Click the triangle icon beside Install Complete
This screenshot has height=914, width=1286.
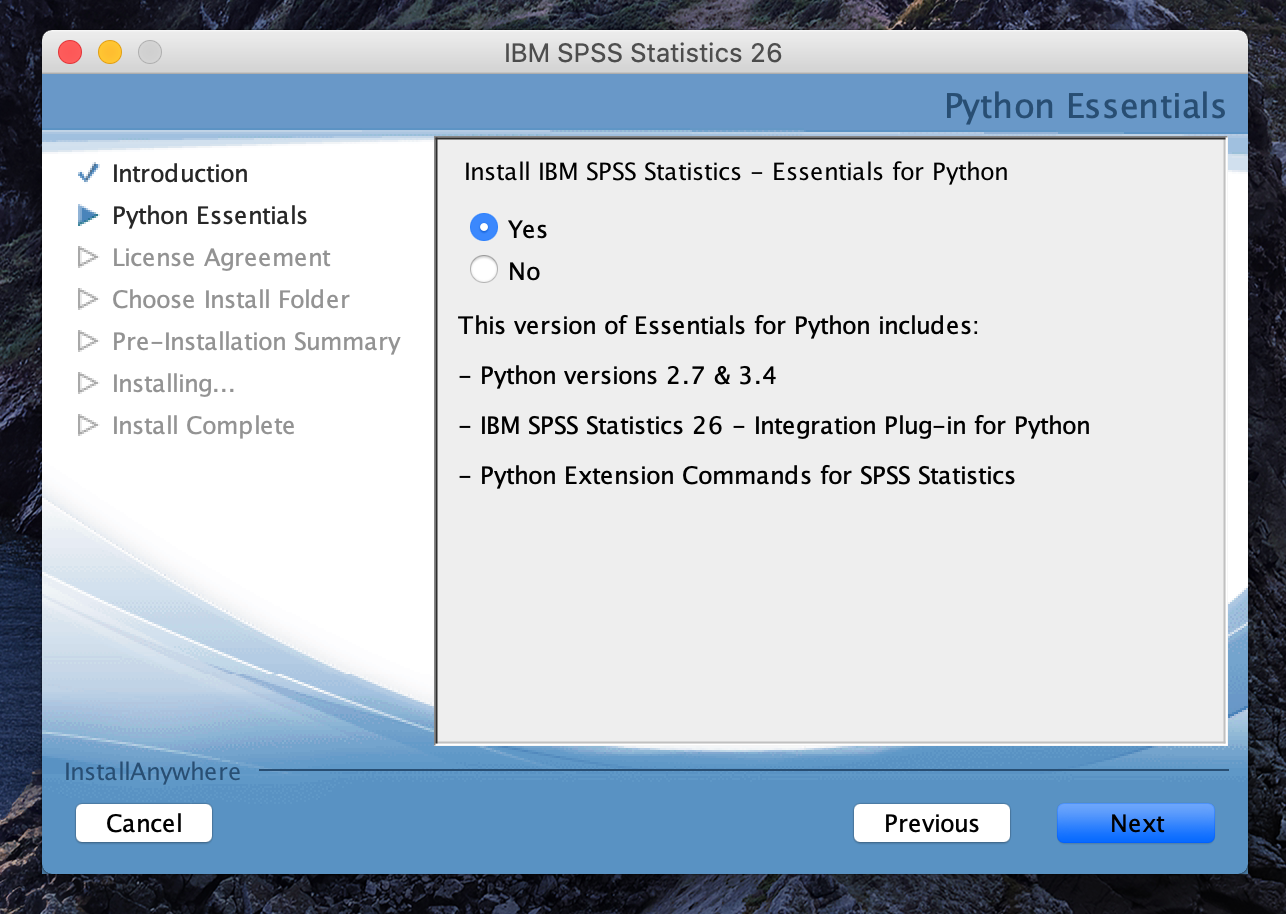click(88, 426)
